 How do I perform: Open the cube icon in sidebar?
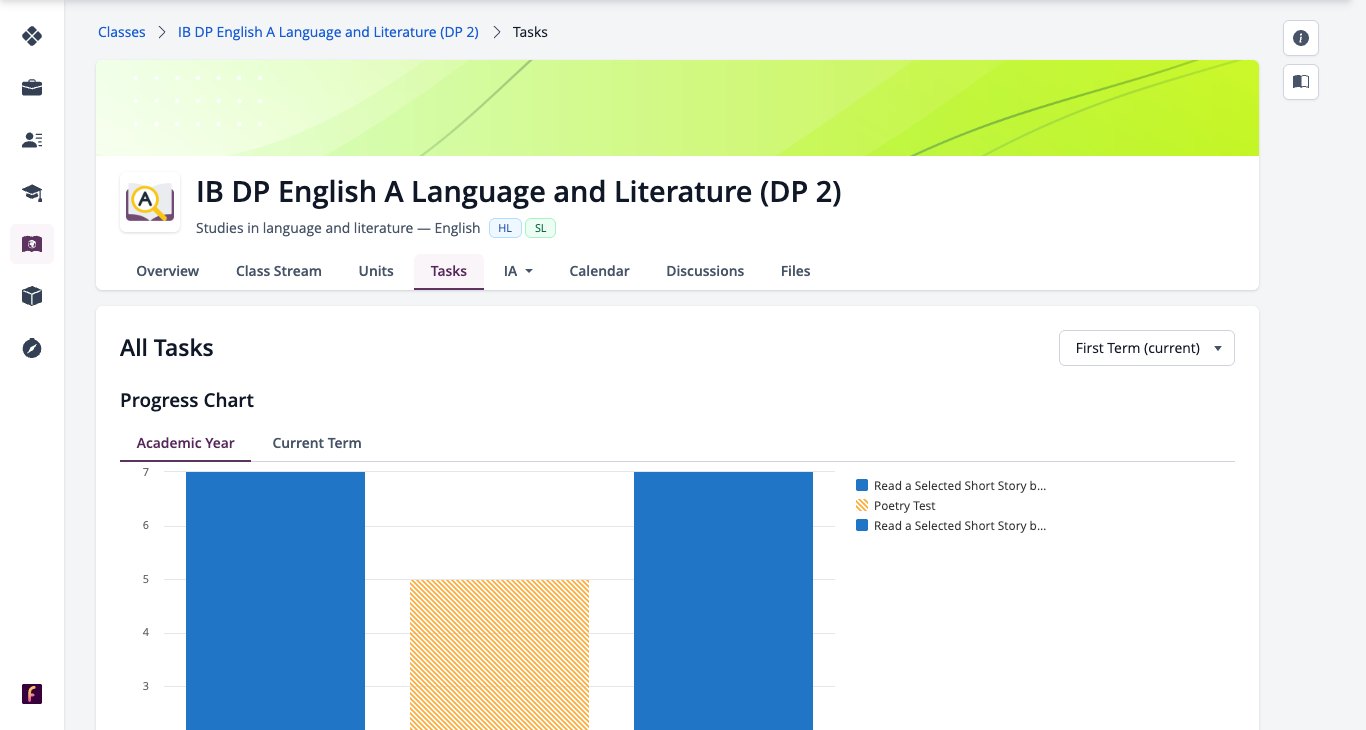click(x=32, y=296)
